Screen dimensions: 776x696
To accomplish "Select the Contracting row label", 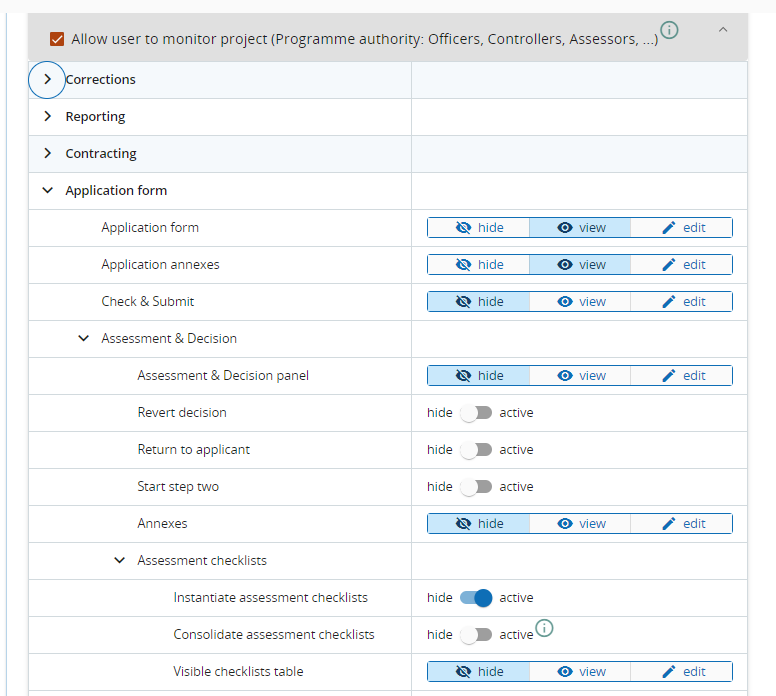I will click(x=101, y=153).
